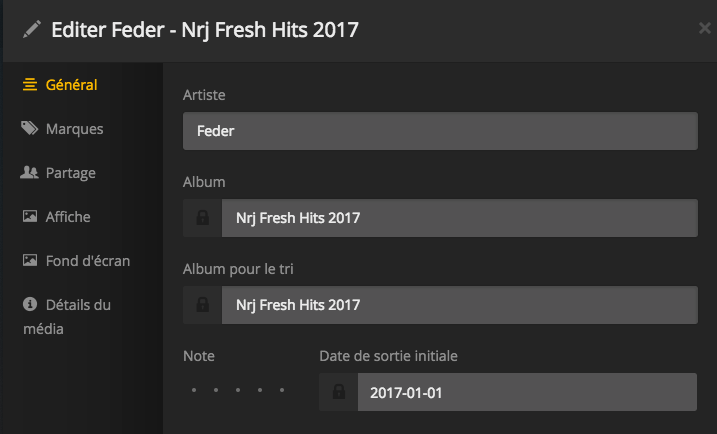Click the Artiste field containing Feder
This screenshot has height=434, width=717.
coord(440,131)
